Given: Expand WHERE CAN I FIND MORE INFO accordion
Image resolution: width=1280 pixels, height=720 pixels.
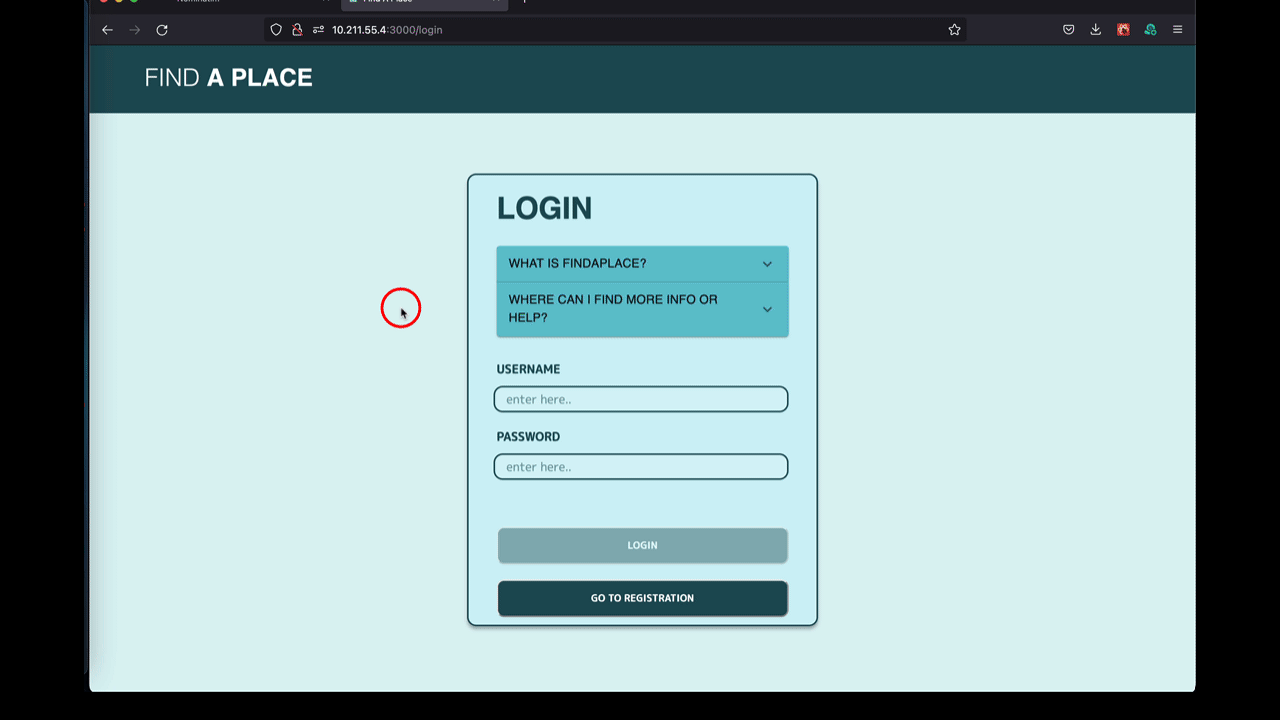Looking at the screenshot, I should (642, 309).
